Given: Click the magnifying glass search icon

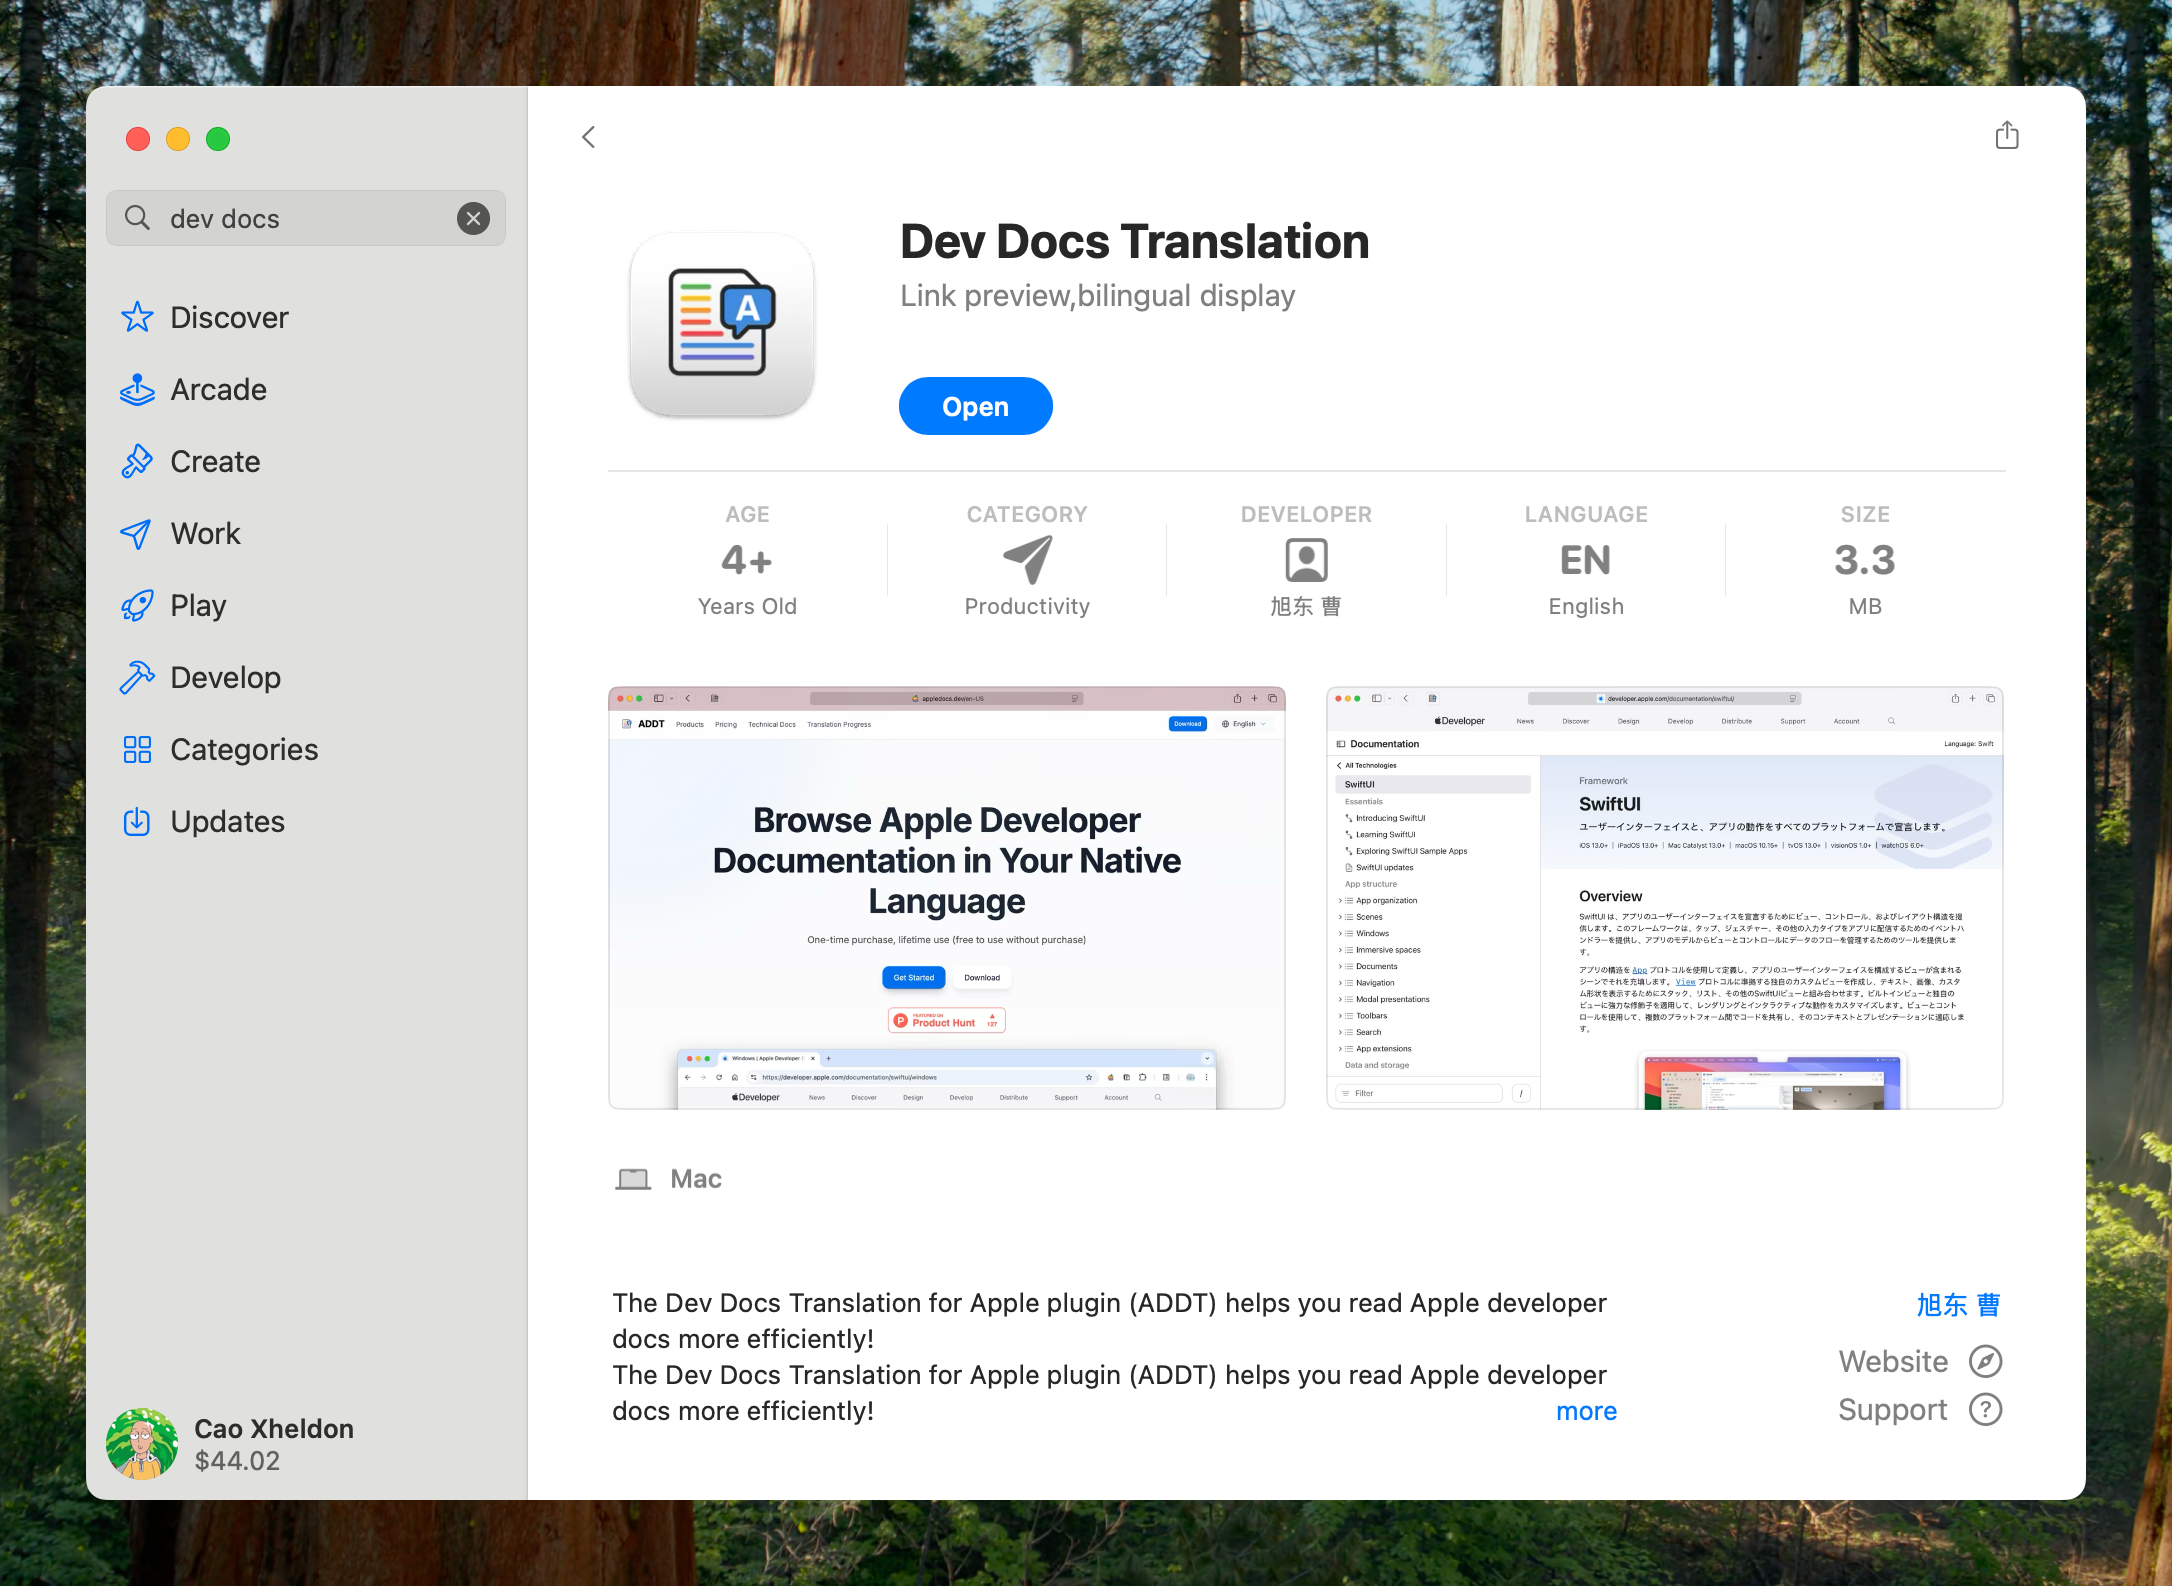Looking at the screenshot, I should click(x=138, y=218).
